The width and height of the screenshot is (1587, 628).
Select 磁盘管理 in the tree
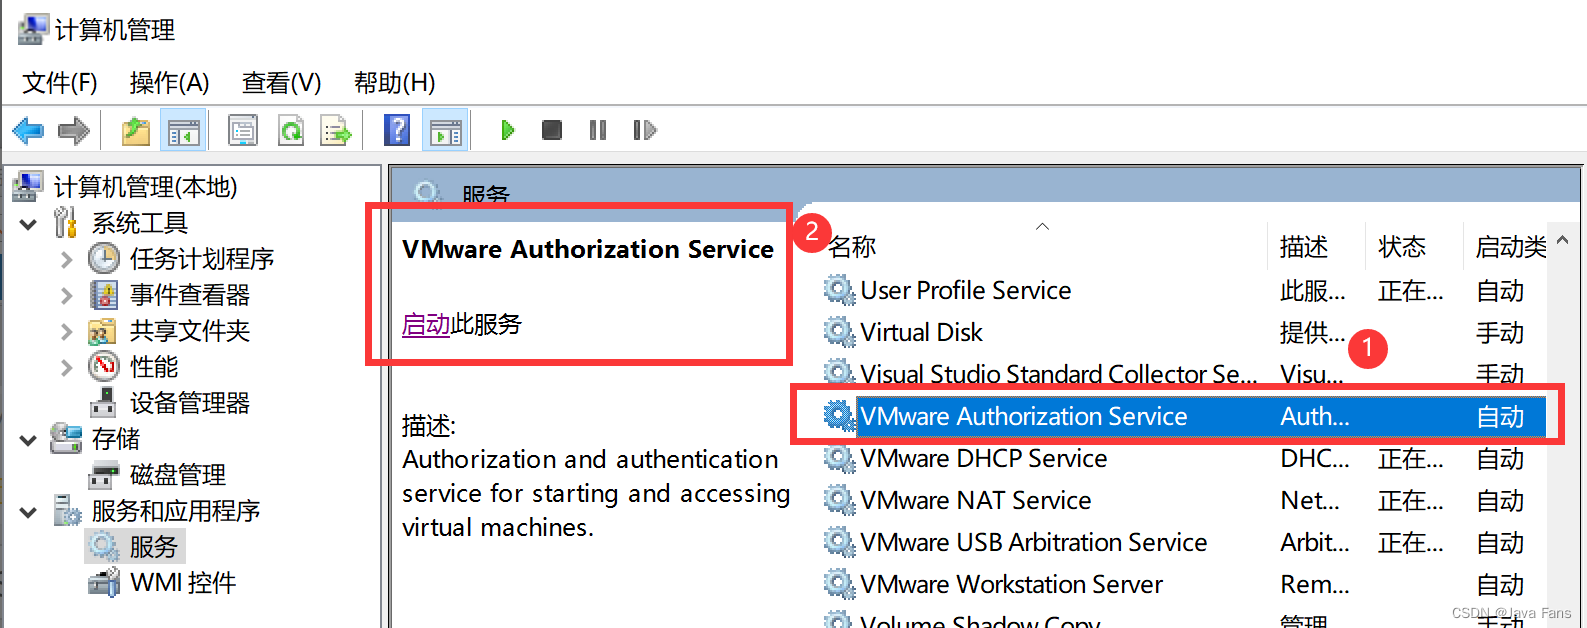point(177,475)
